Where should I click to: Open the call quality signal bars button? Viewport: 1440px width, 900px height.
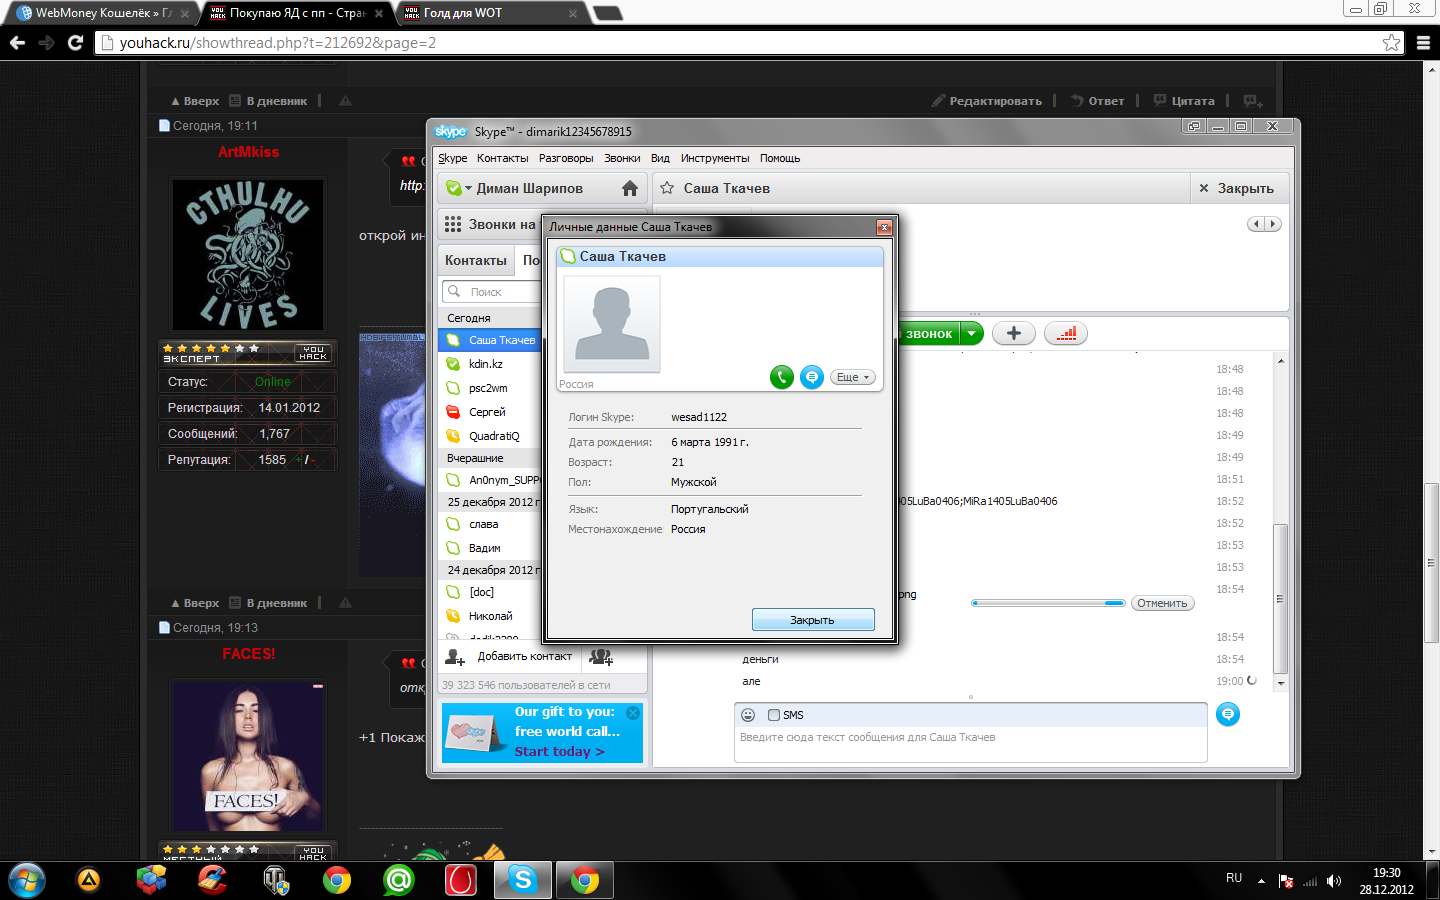1066,334
